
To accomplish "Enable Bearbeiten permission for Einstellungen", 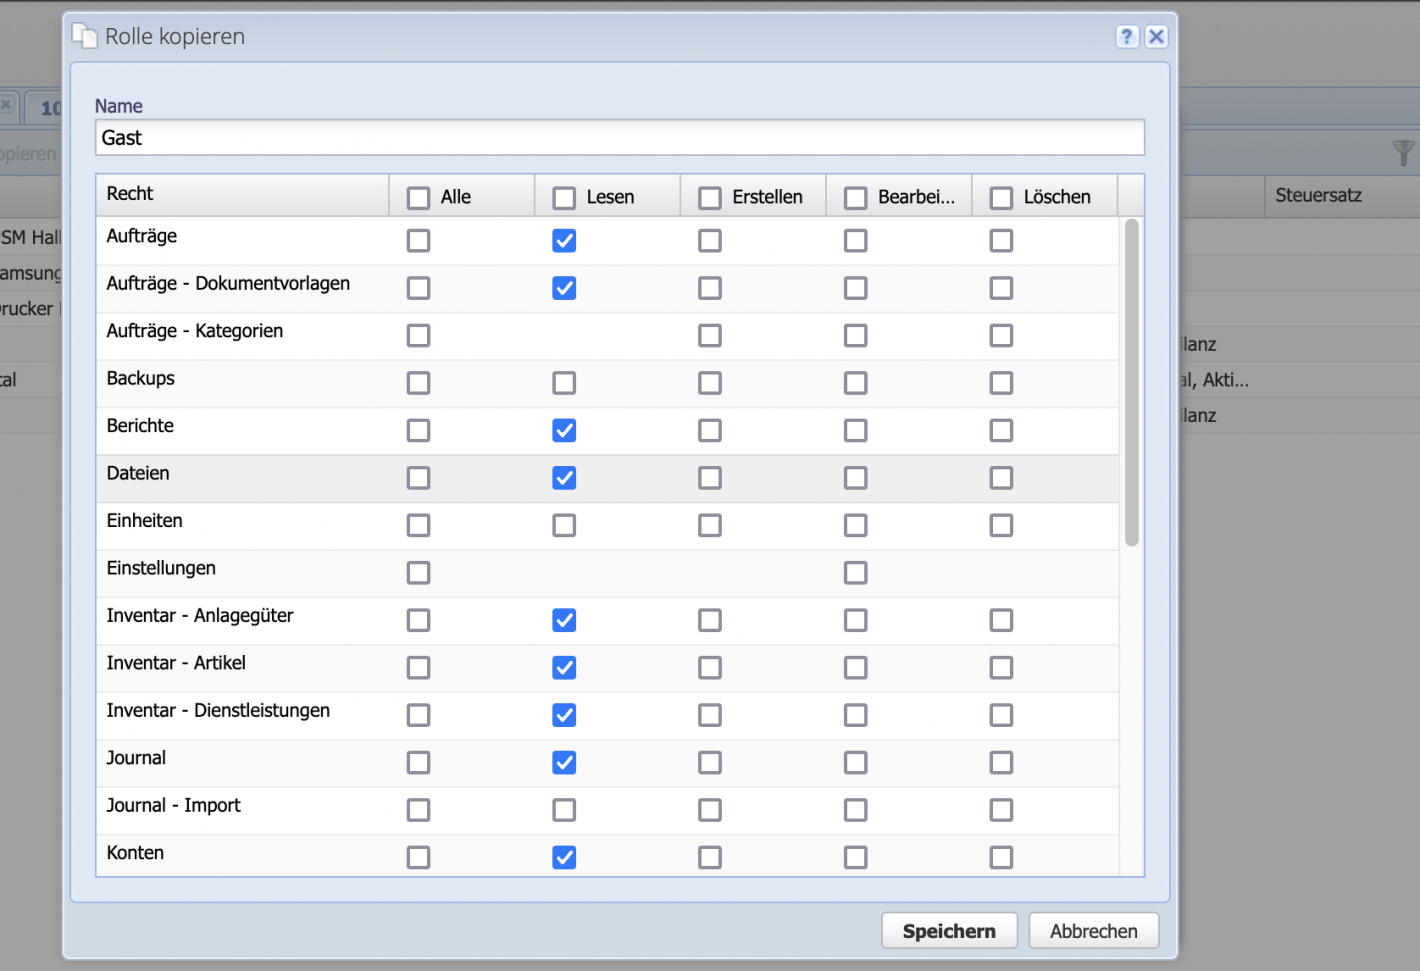I will (855, 572).
